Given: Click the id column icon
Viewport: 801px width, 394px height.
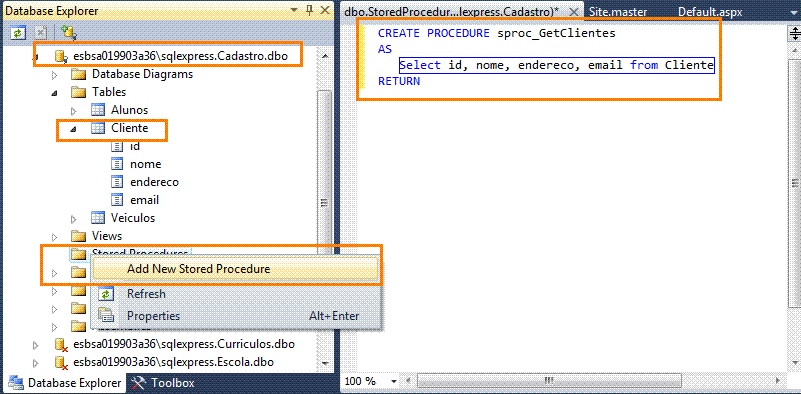Looking at the screenshot, I should tap(117, 146).
